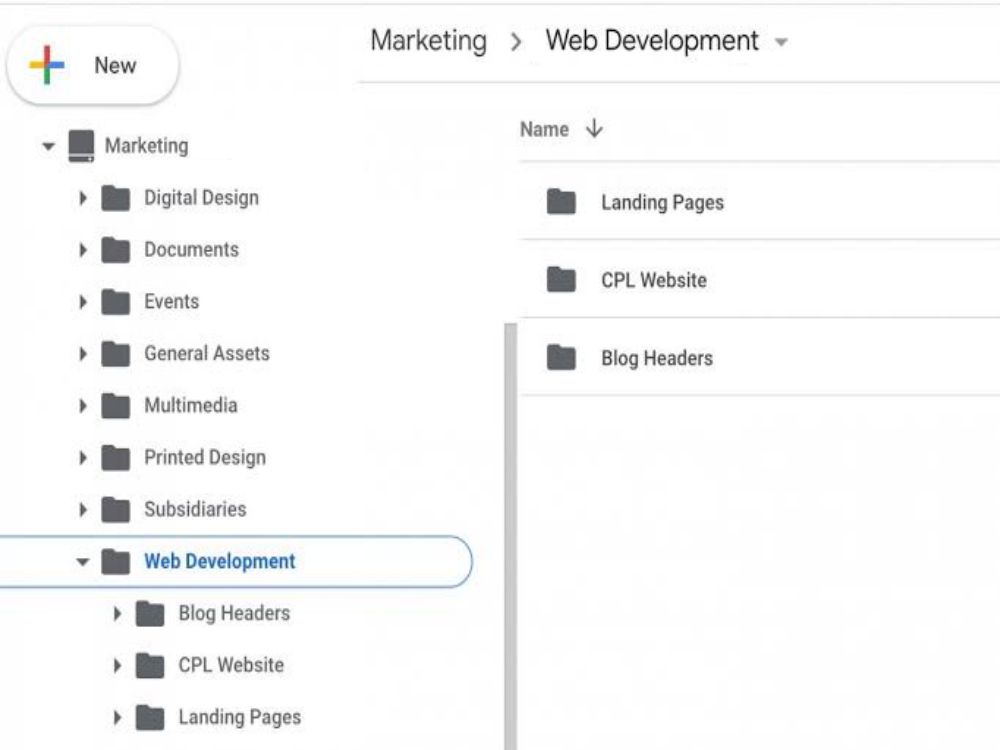The width and height of the screenshot is (1000, 750).
Task: Select General Assets folder icon in sidebar
Action: coord(115,354)
